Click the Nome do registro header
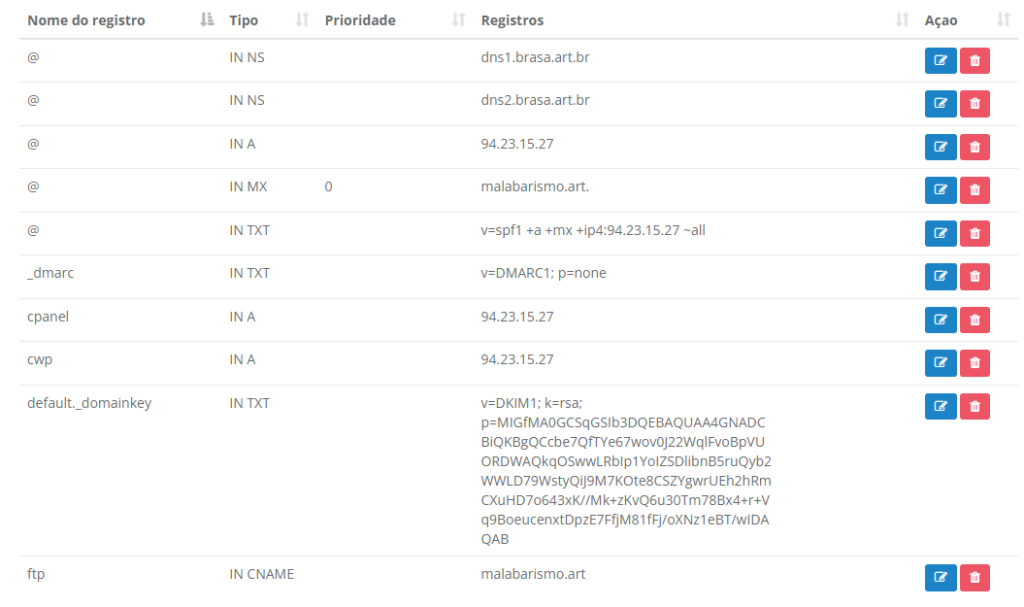Viewport: 1024px width, 607px height. pyautogui.click(x=86, y=20)
